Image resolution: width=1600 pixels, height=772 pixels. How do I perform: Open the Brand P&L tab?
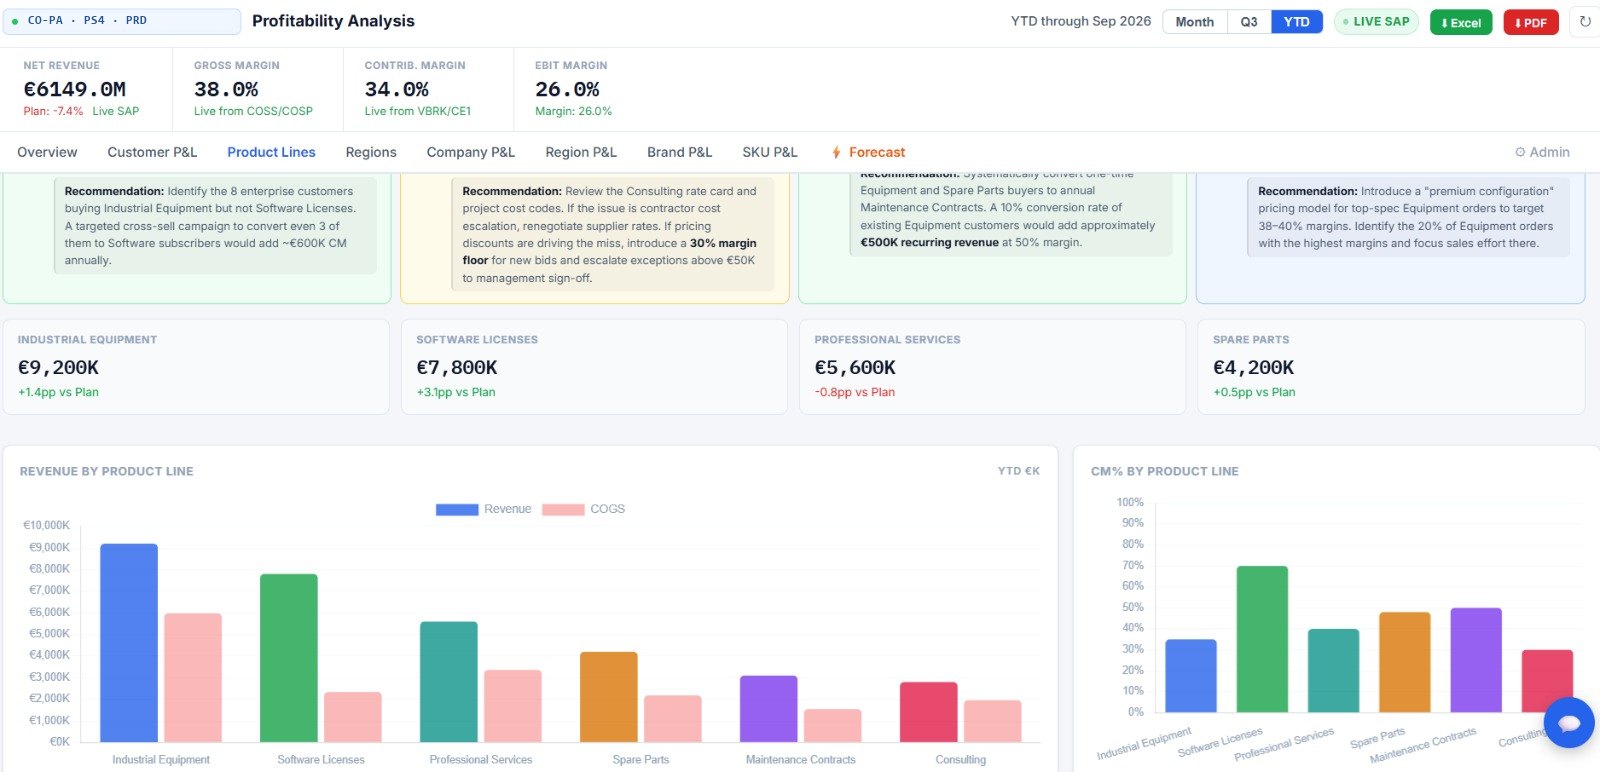(679, 152)
